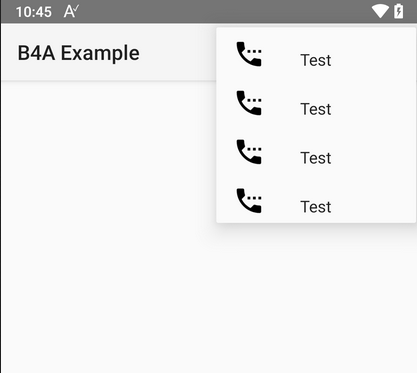The image size is (417, 373).
Task: Select the first Test menu entry text
Action: click(316, 60)
